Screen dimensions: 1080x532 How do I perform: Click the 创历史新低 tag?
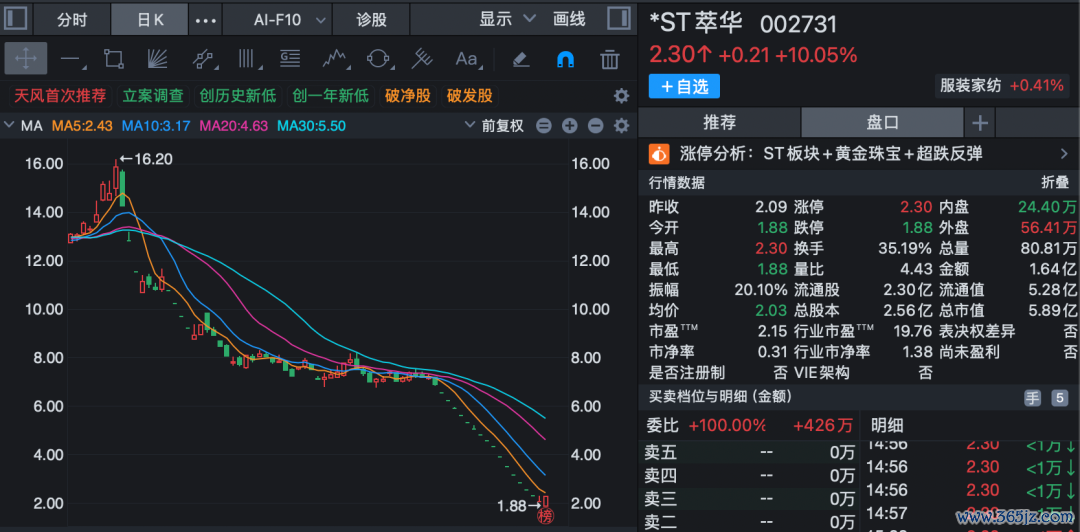tap(238, 96)
